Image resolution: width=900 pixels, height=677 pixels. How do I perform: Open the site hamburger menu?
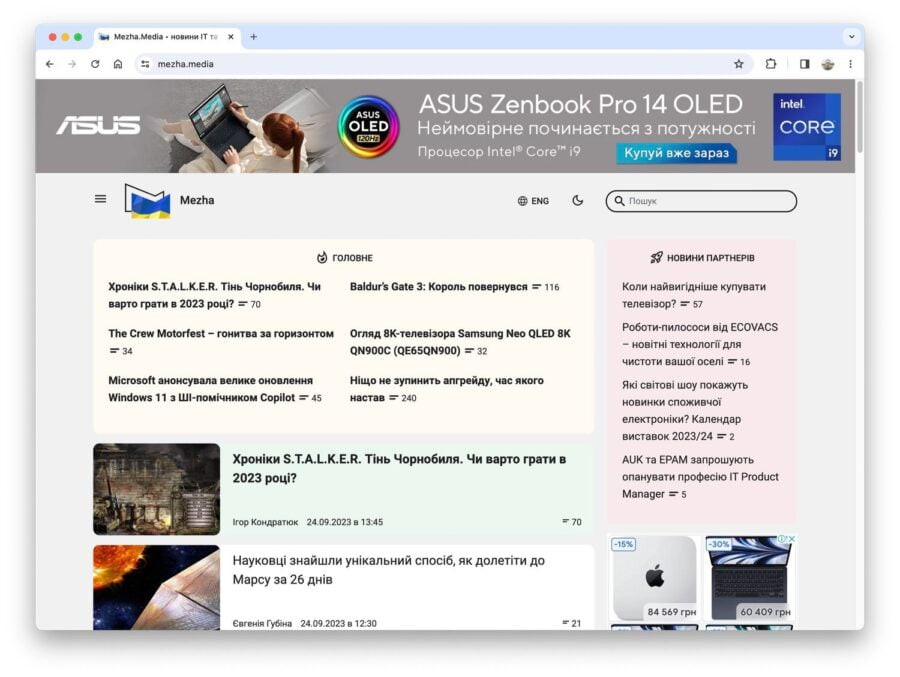click(100, 199)
